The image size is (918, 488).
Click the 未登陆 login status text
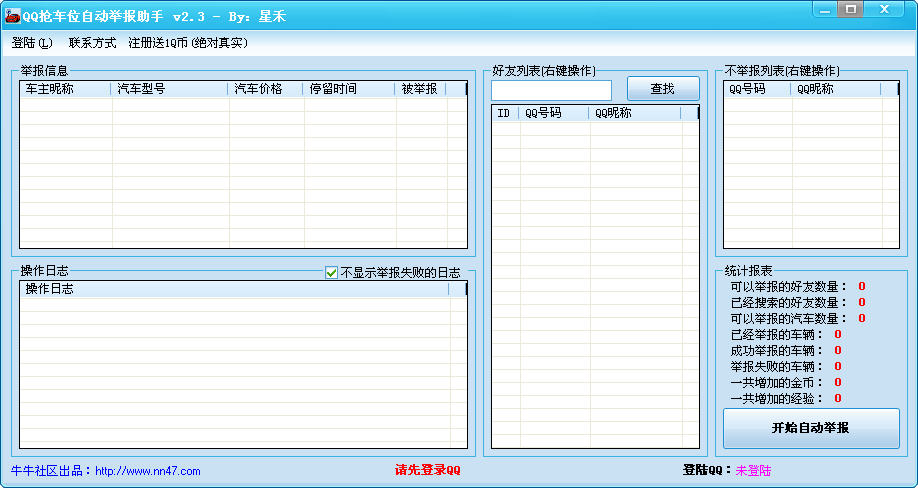(753, 470)
